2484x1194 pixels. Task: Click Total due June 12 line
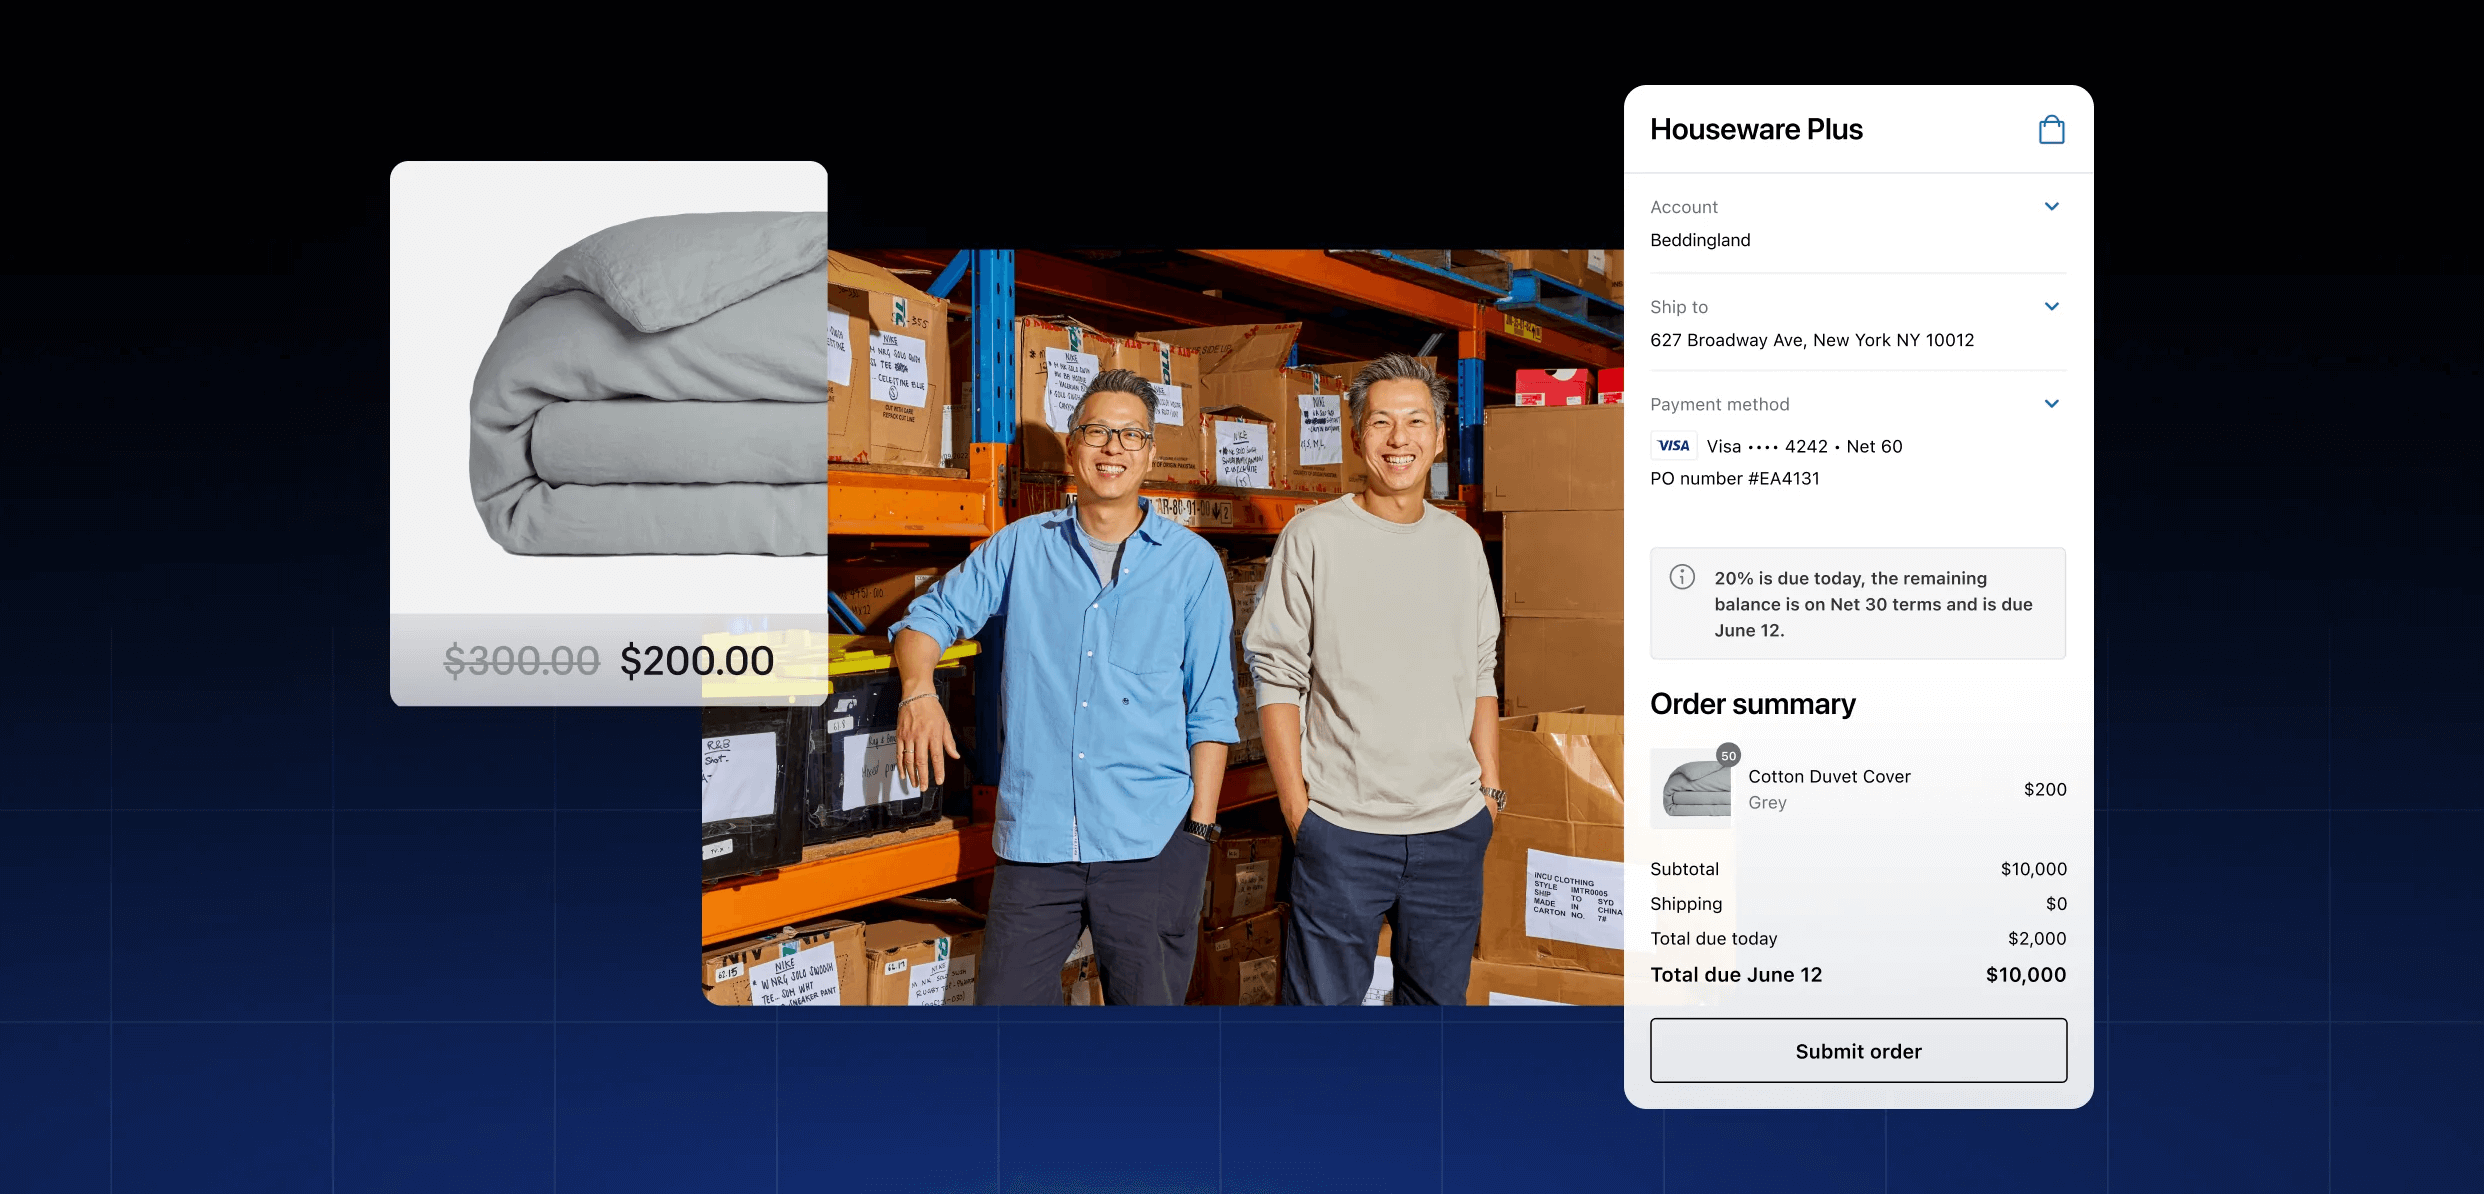[x=1736, y=974]
